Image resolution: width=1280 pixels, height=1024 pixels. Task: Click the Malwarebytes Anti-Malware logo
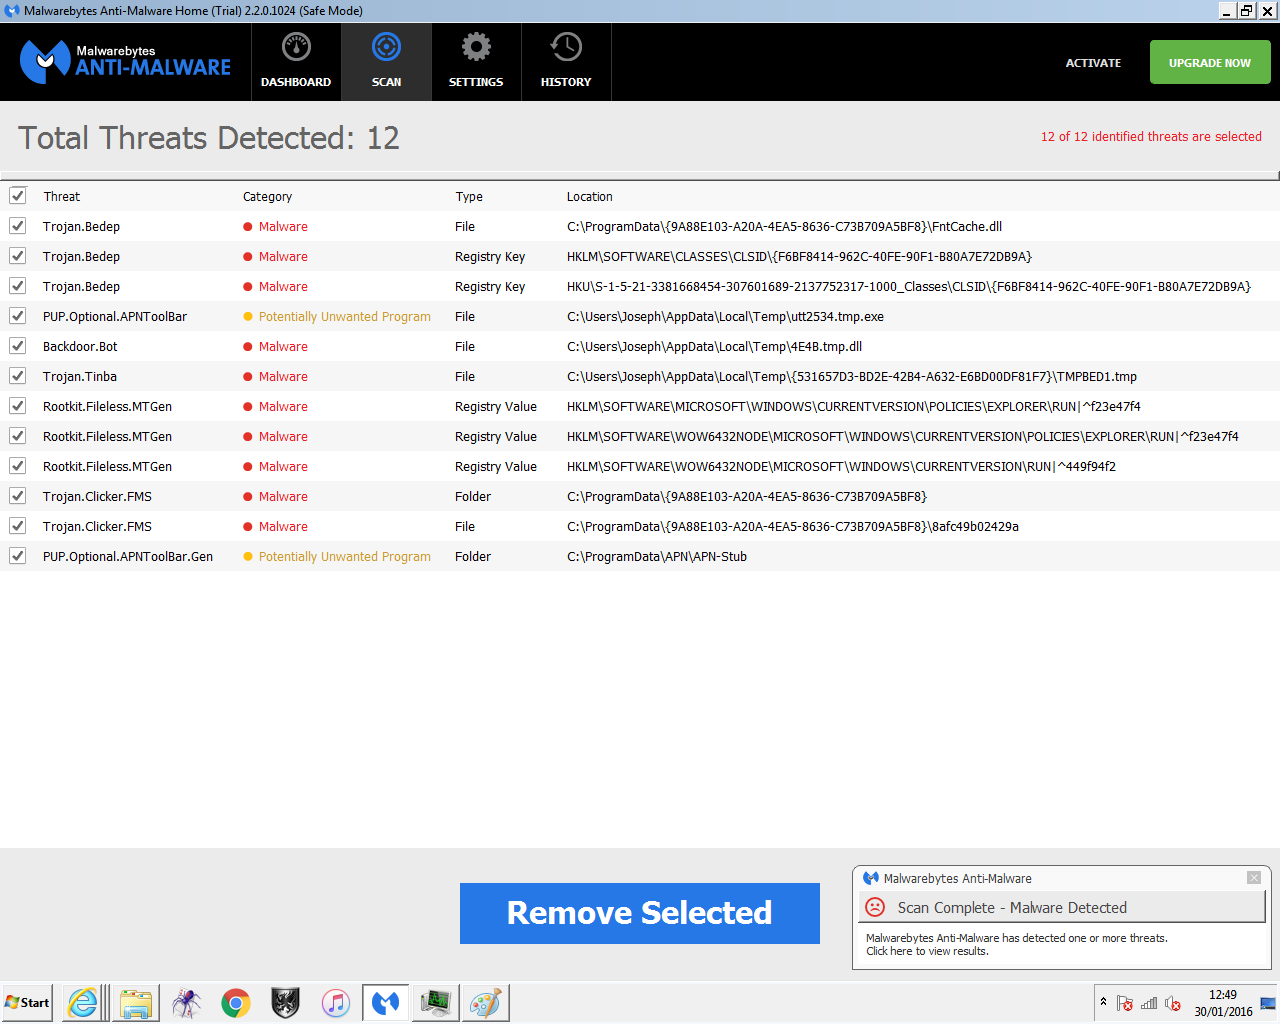pyautogui.click(x=125, y=62)
